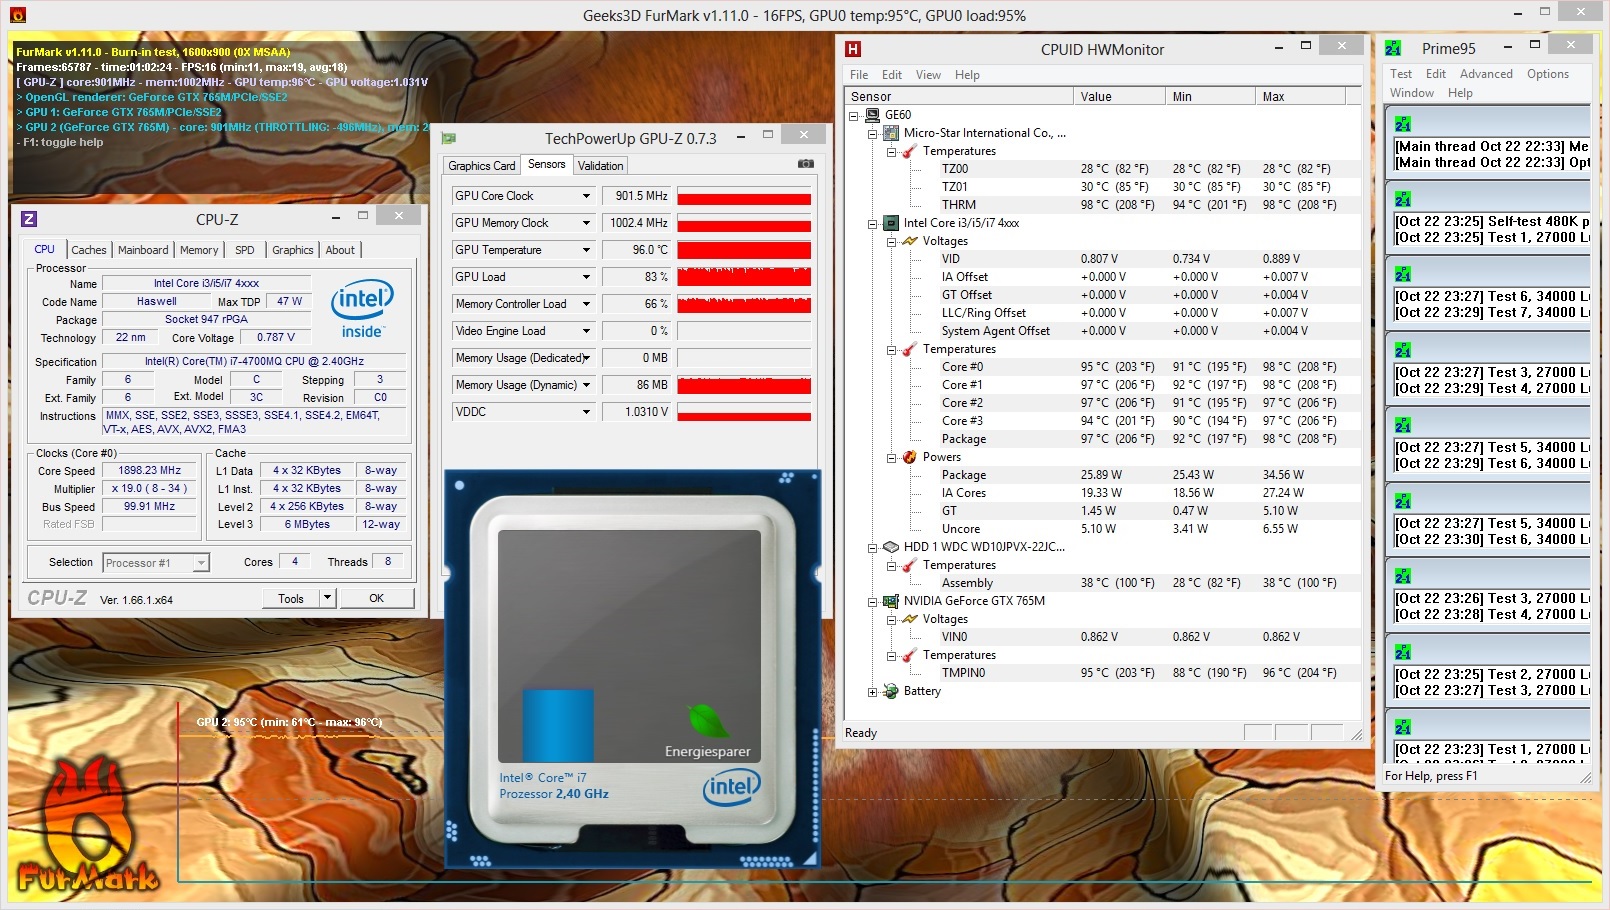Click the FurMark title bar icon

(17, 15)
